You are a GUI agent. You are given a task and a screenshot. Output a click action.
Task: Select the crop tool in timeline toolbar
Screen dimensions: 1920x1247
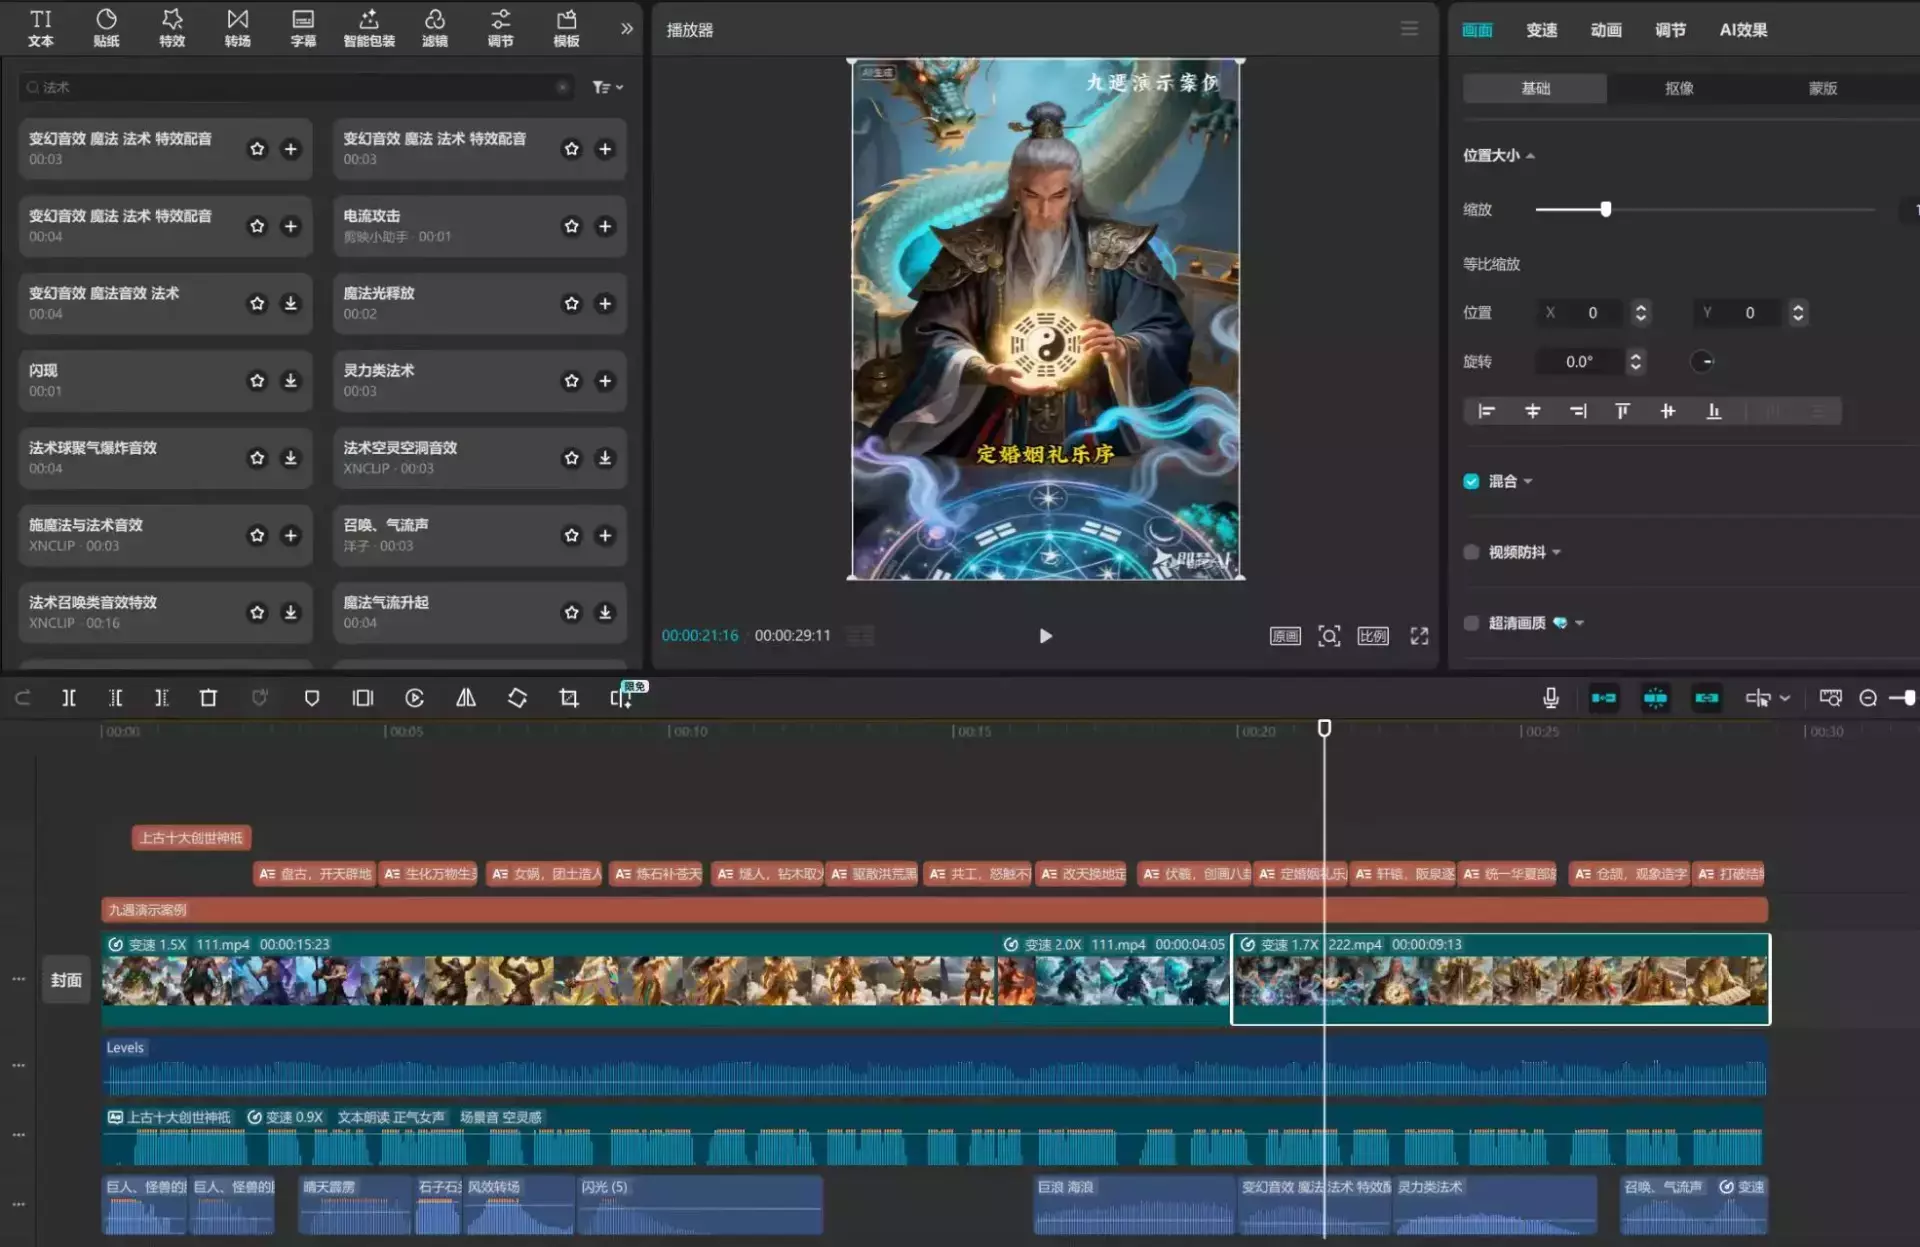569,698
